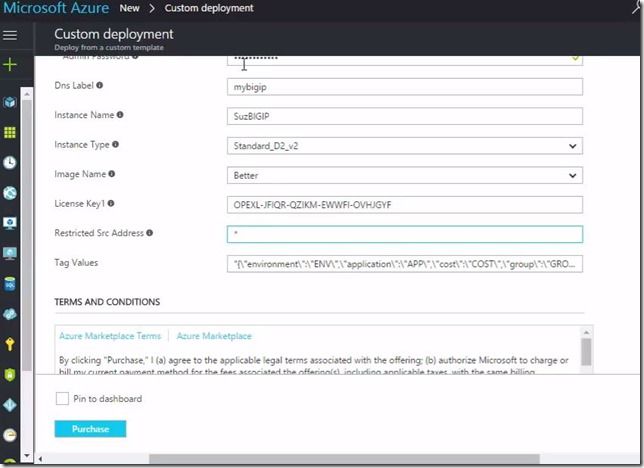Screen dimensions: 644x468
Task: Open the blue diamond icon in sidebar
Action: click(x=10, y=405)
